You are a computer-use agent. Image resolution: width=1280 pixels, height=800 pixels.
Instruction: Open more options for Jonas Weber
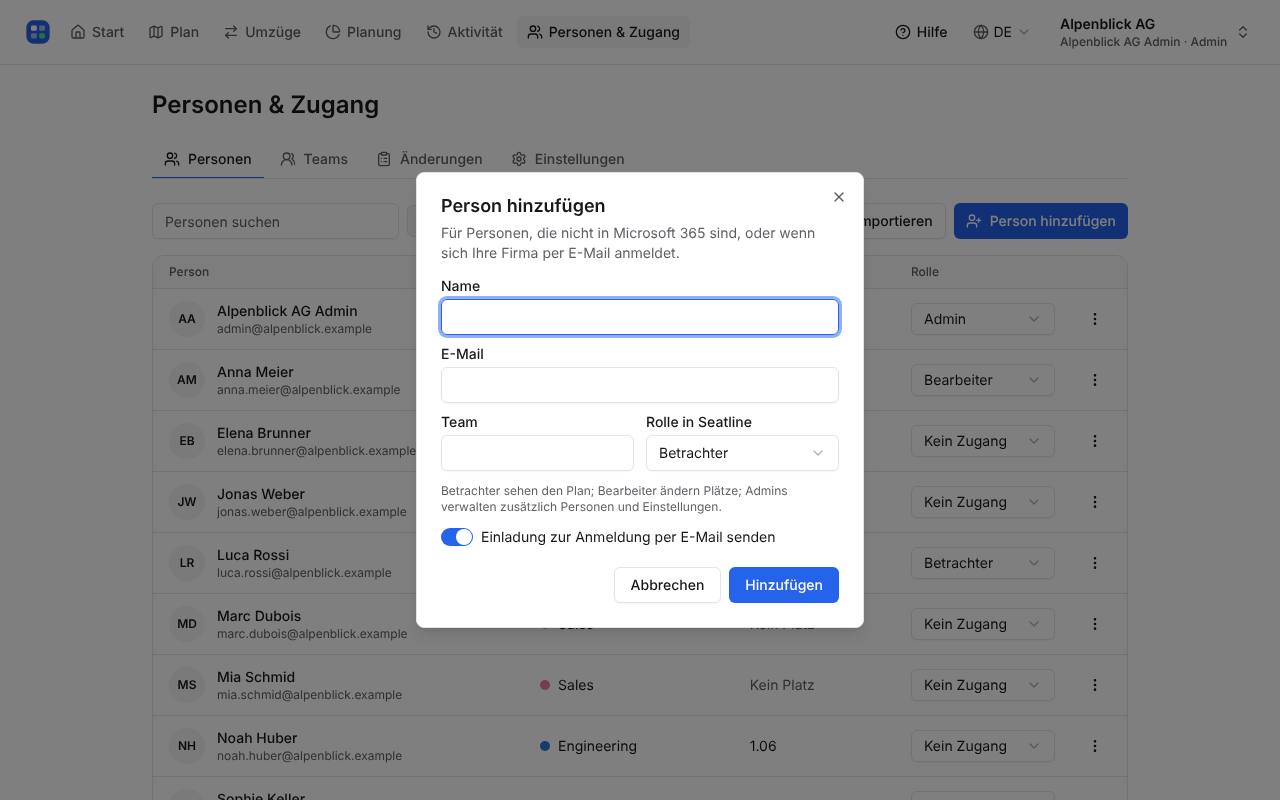click(1095, 502)
